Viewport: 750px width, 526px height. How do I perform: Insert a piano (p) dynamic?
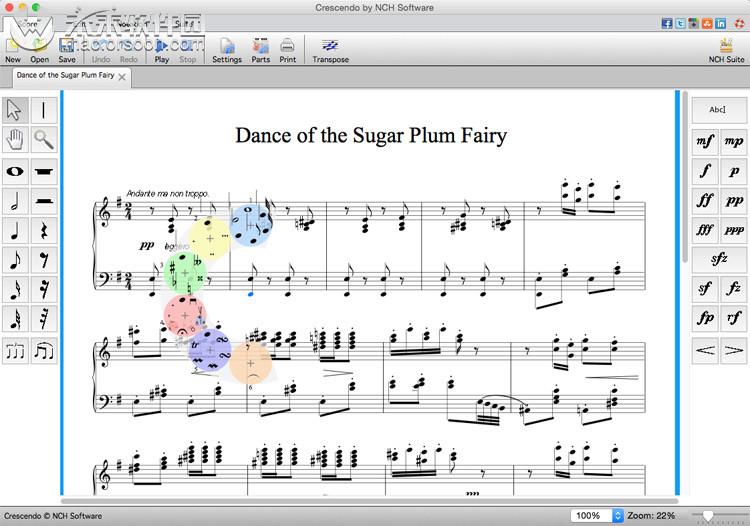[x=734, y=171]
